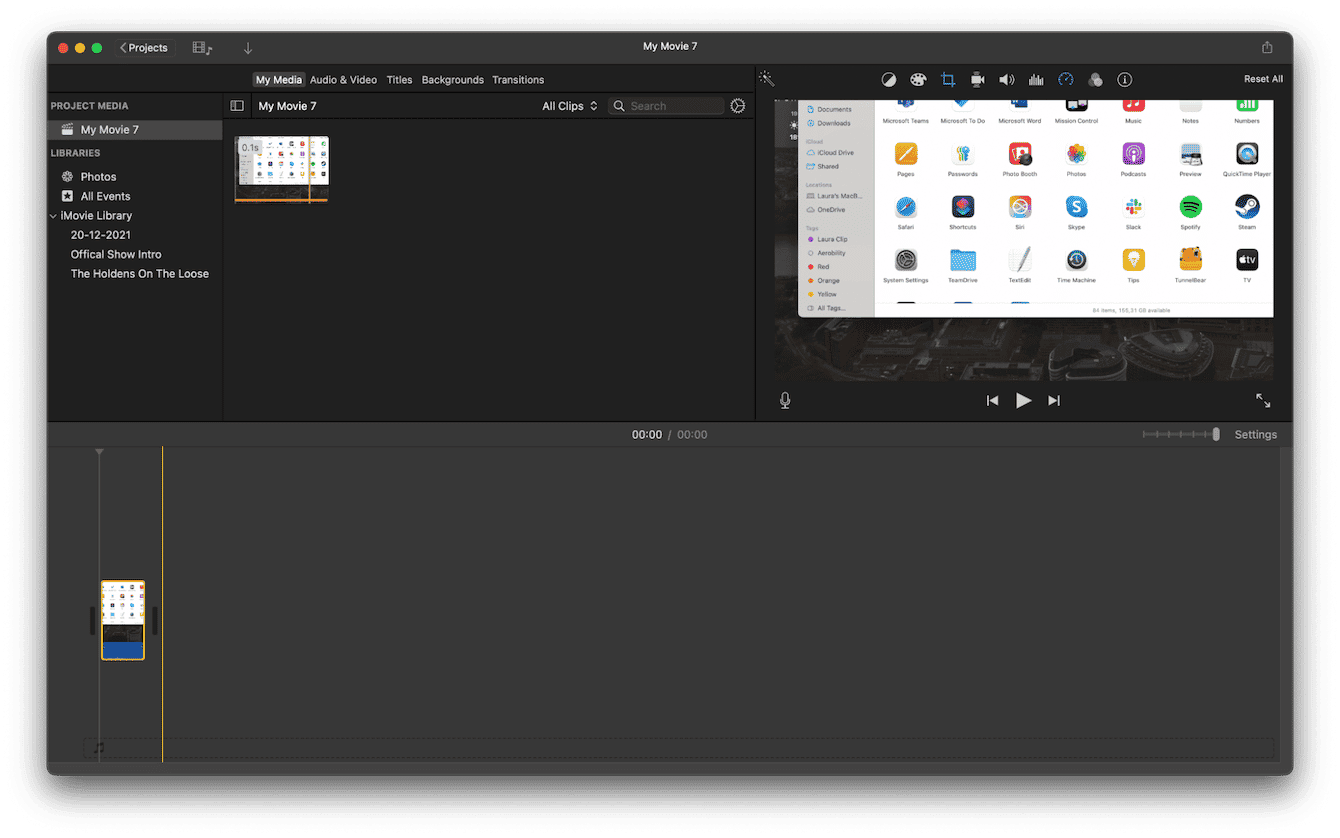Open the All Clips dropdown
The image size is (1340, 838).
coord(569,105)
